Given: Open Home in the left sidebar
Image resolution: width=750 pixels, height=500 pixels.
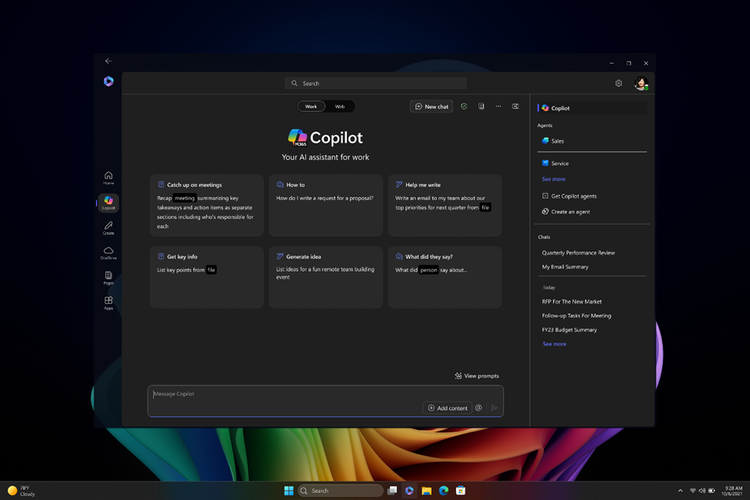Looking at the screenshot, I should point(108,177).
